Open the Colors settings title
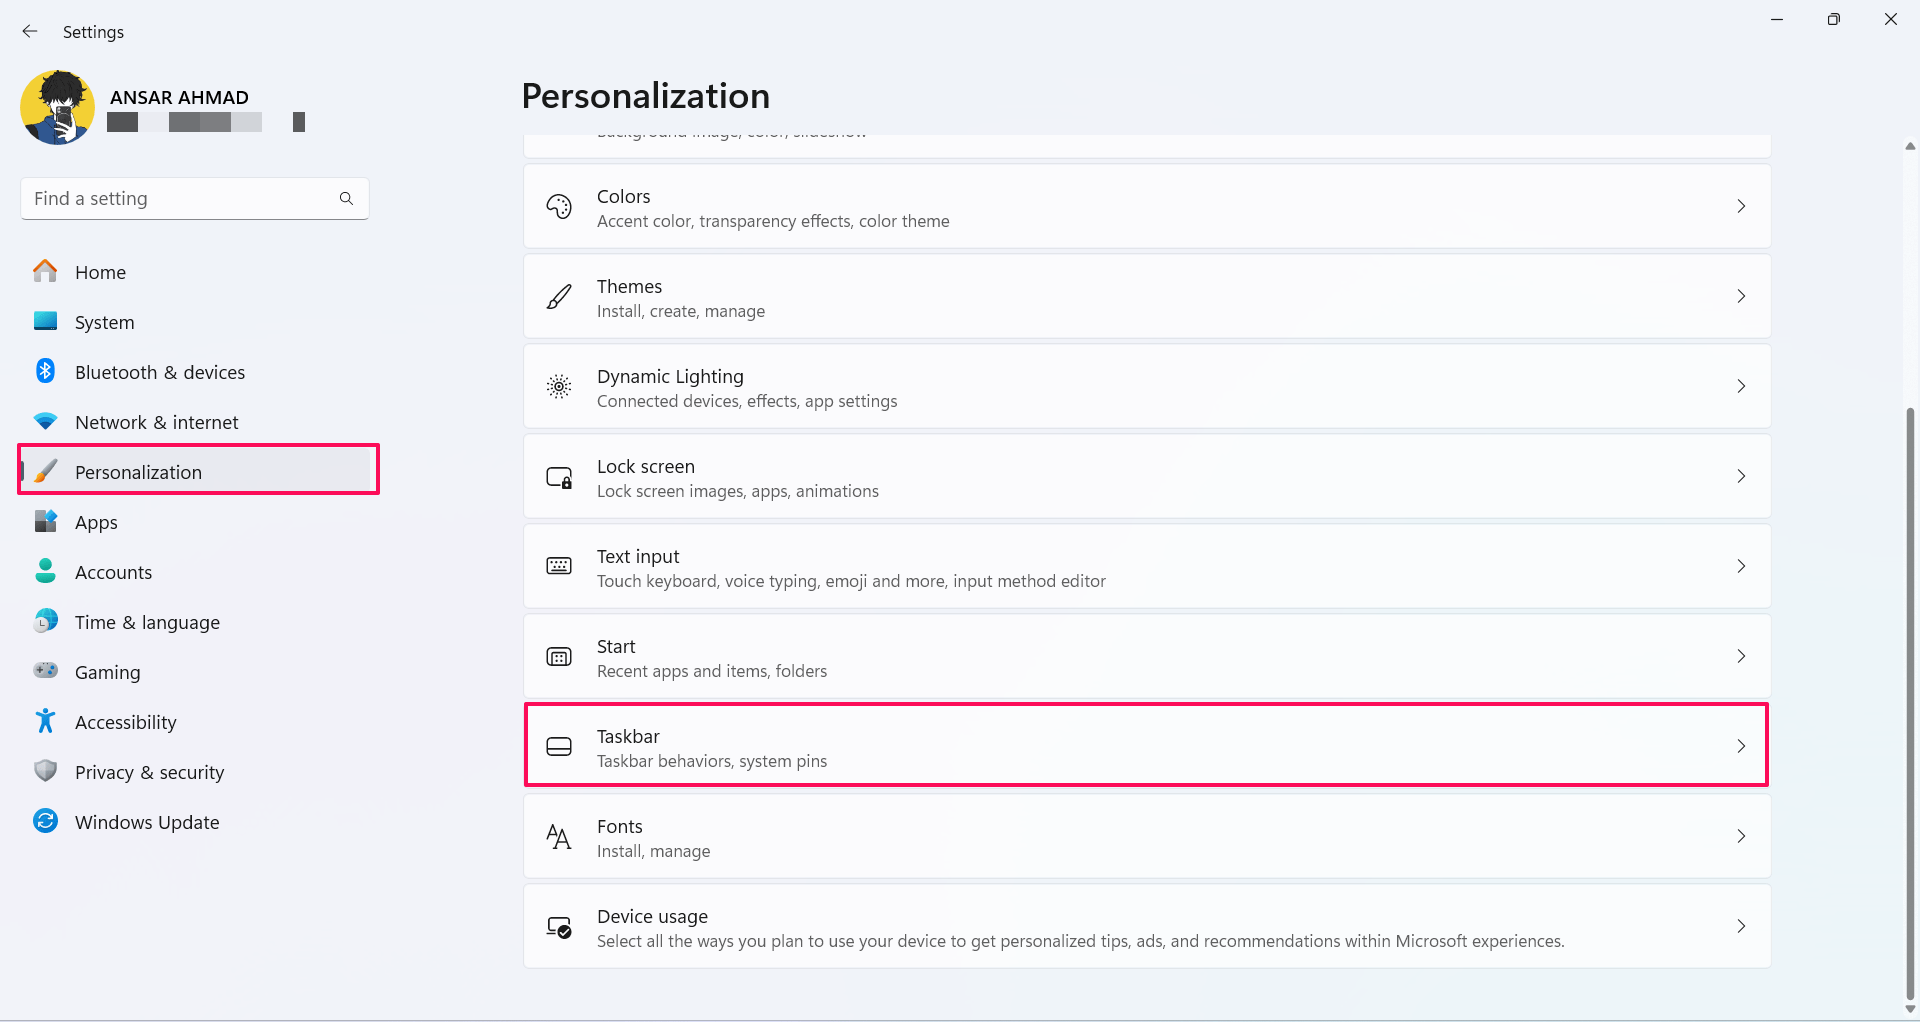This screenshot has width=1920, height=1022. tap(623, 196)
